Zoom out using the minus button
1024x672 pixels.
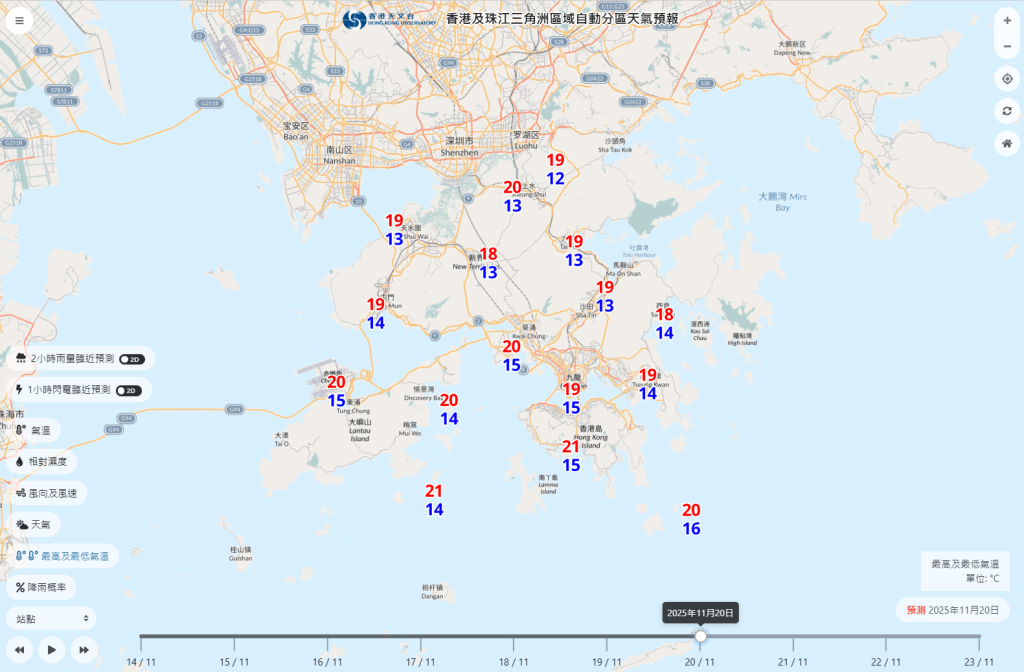point(1008,46)
